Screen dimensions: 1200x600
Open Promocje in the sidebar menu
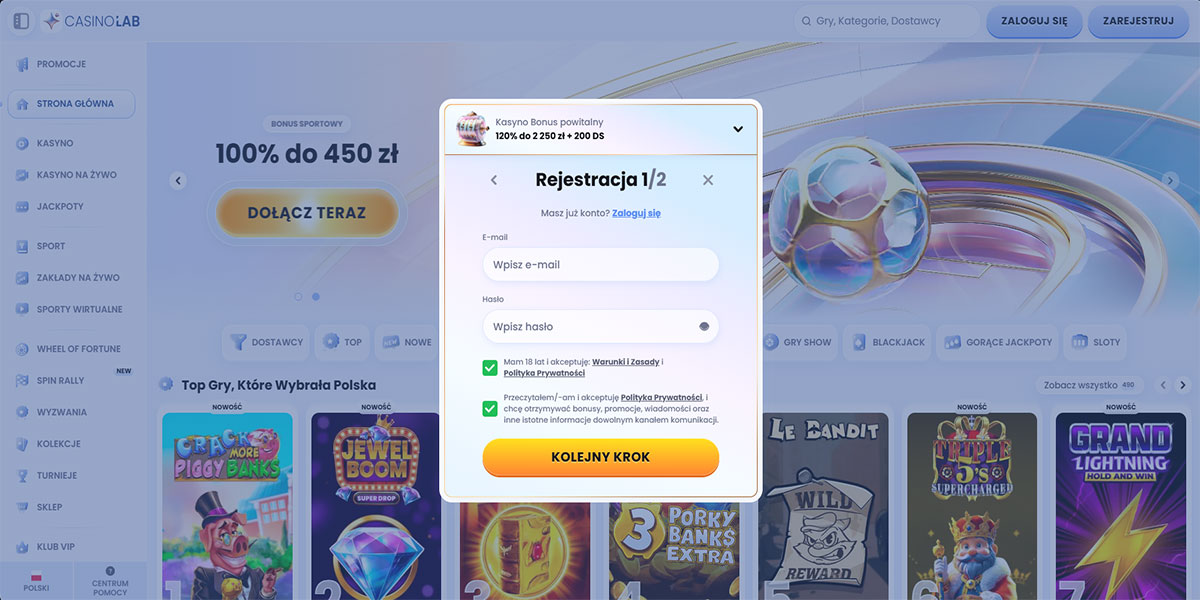point(61,64)
